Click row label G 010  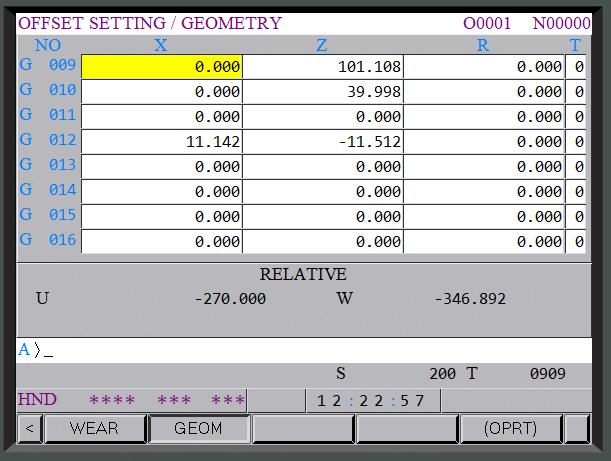(48, 90)
